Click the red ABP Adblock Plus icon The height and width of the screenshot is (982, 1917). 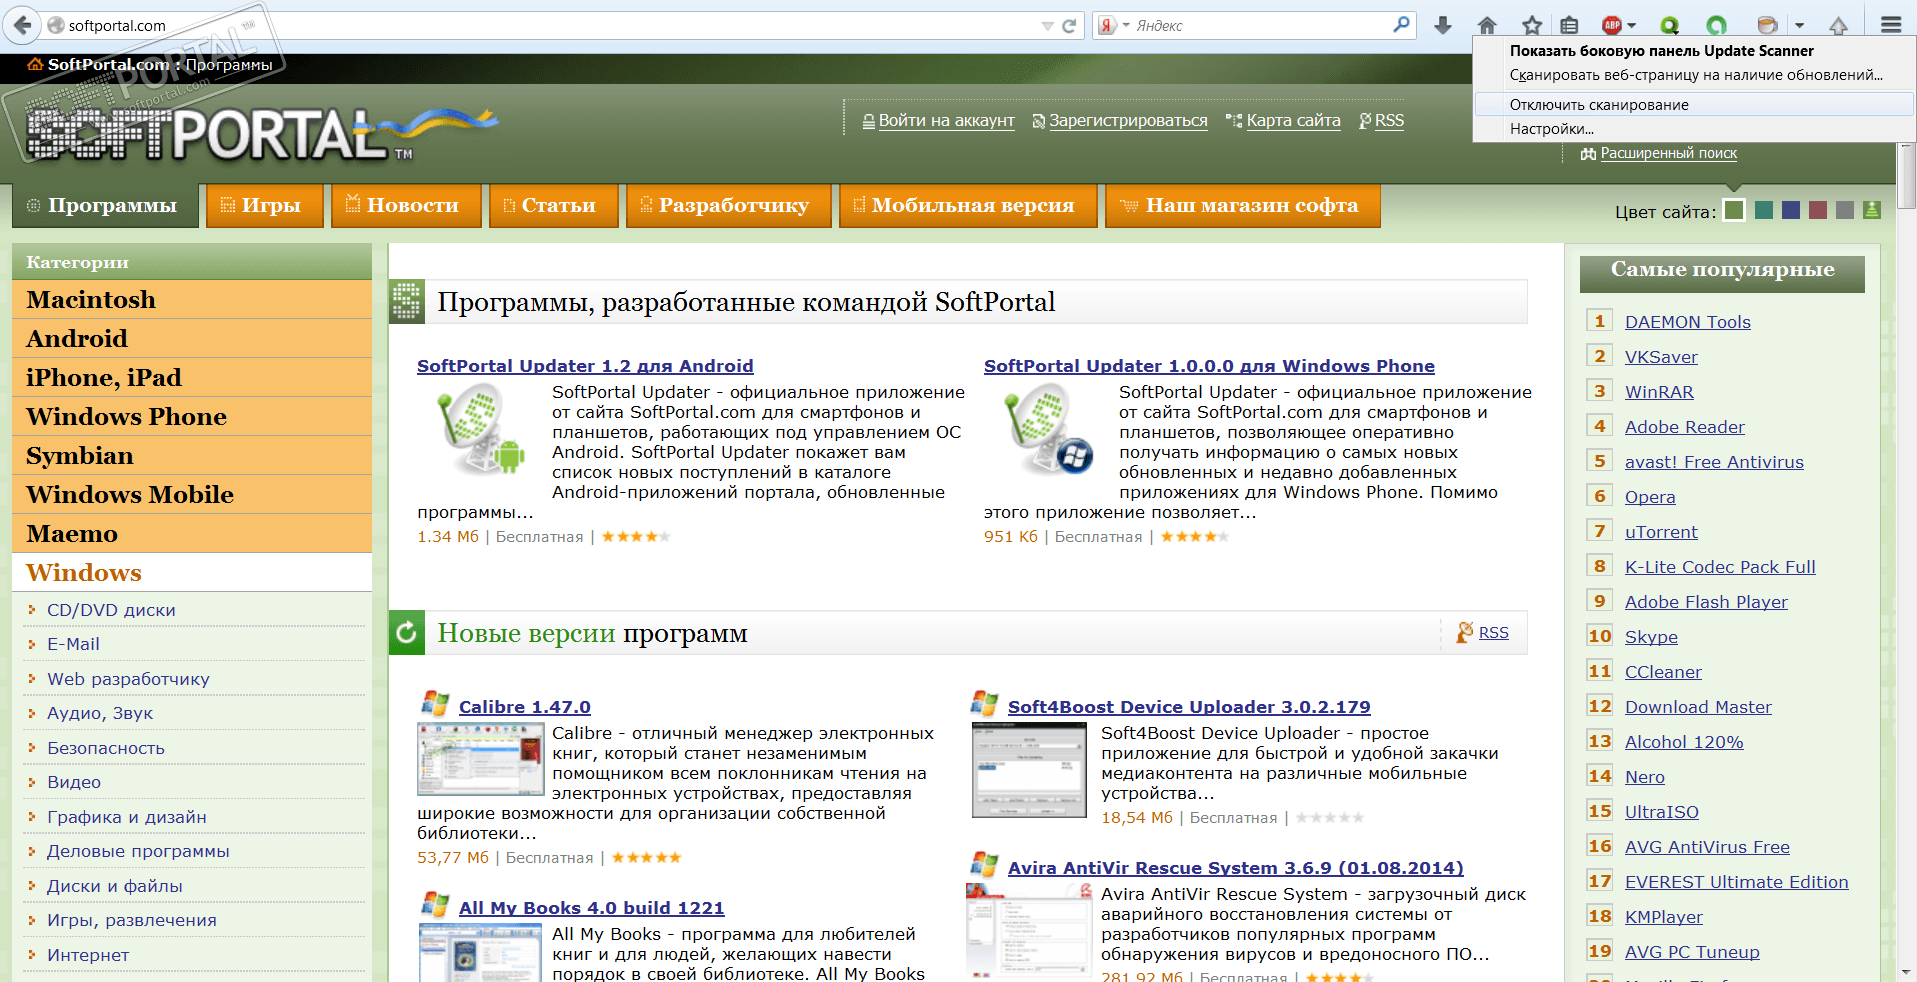pyautogui.click(x=1611, y=25)
